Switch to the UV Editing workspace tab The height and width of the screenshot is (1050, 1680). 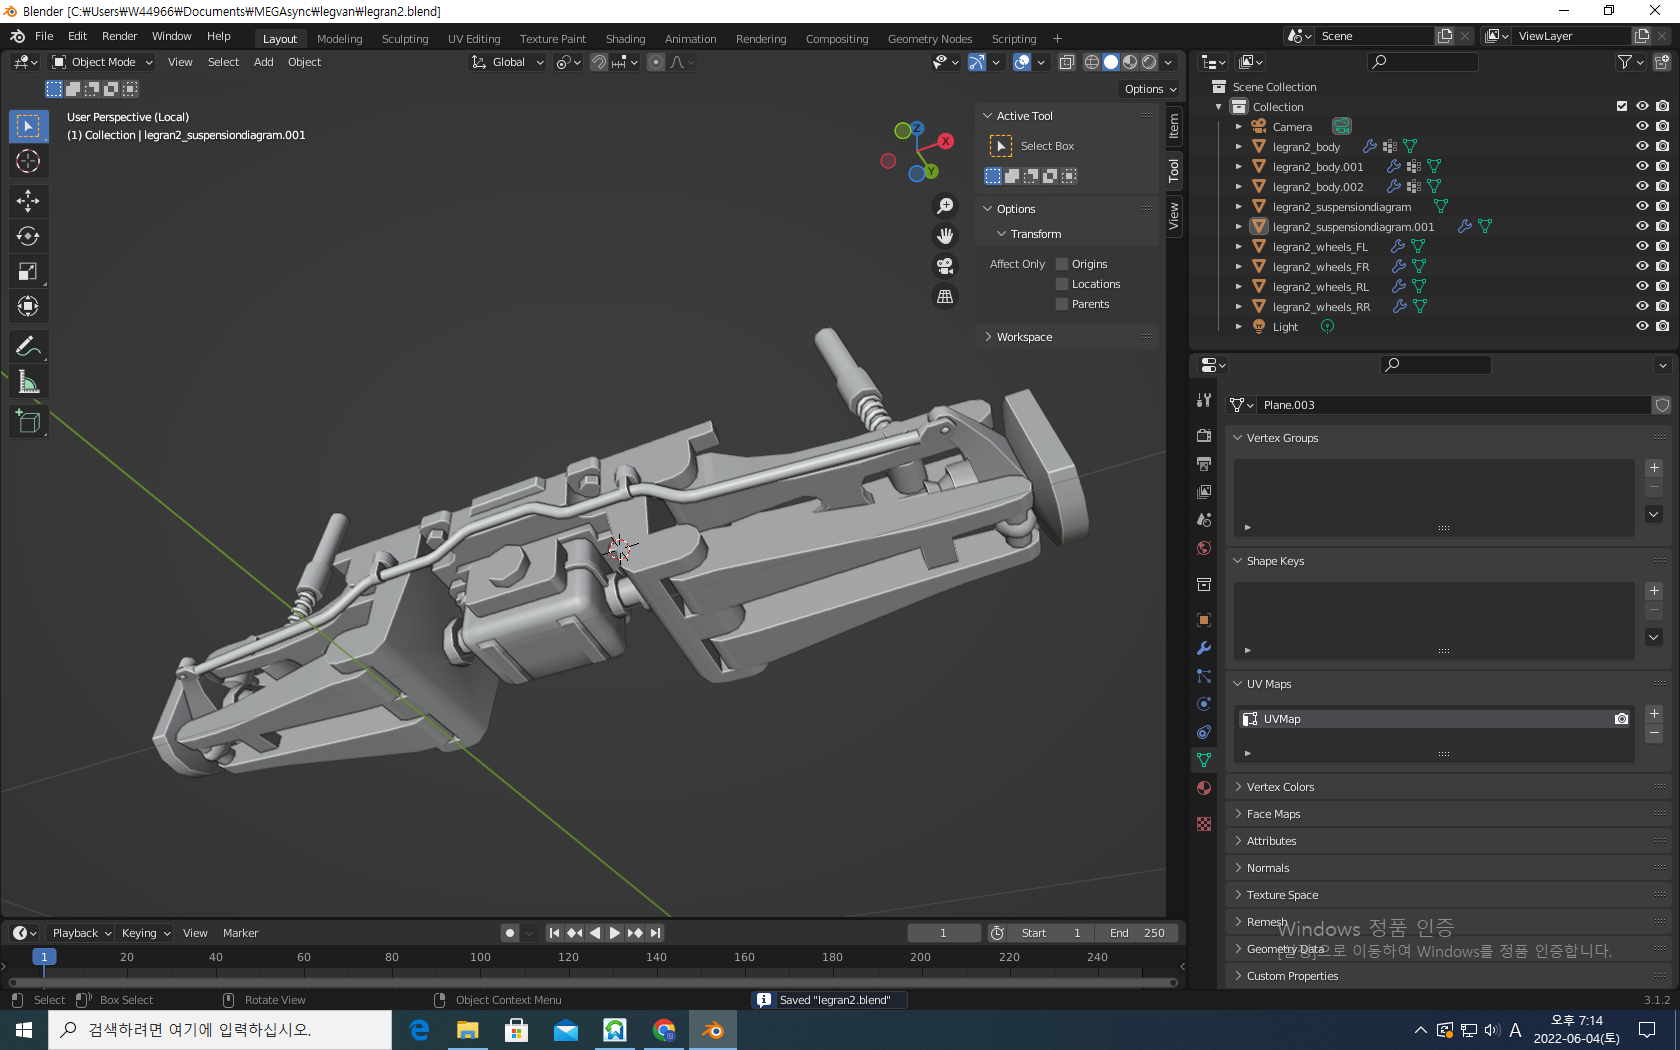[x=473, y=39]
